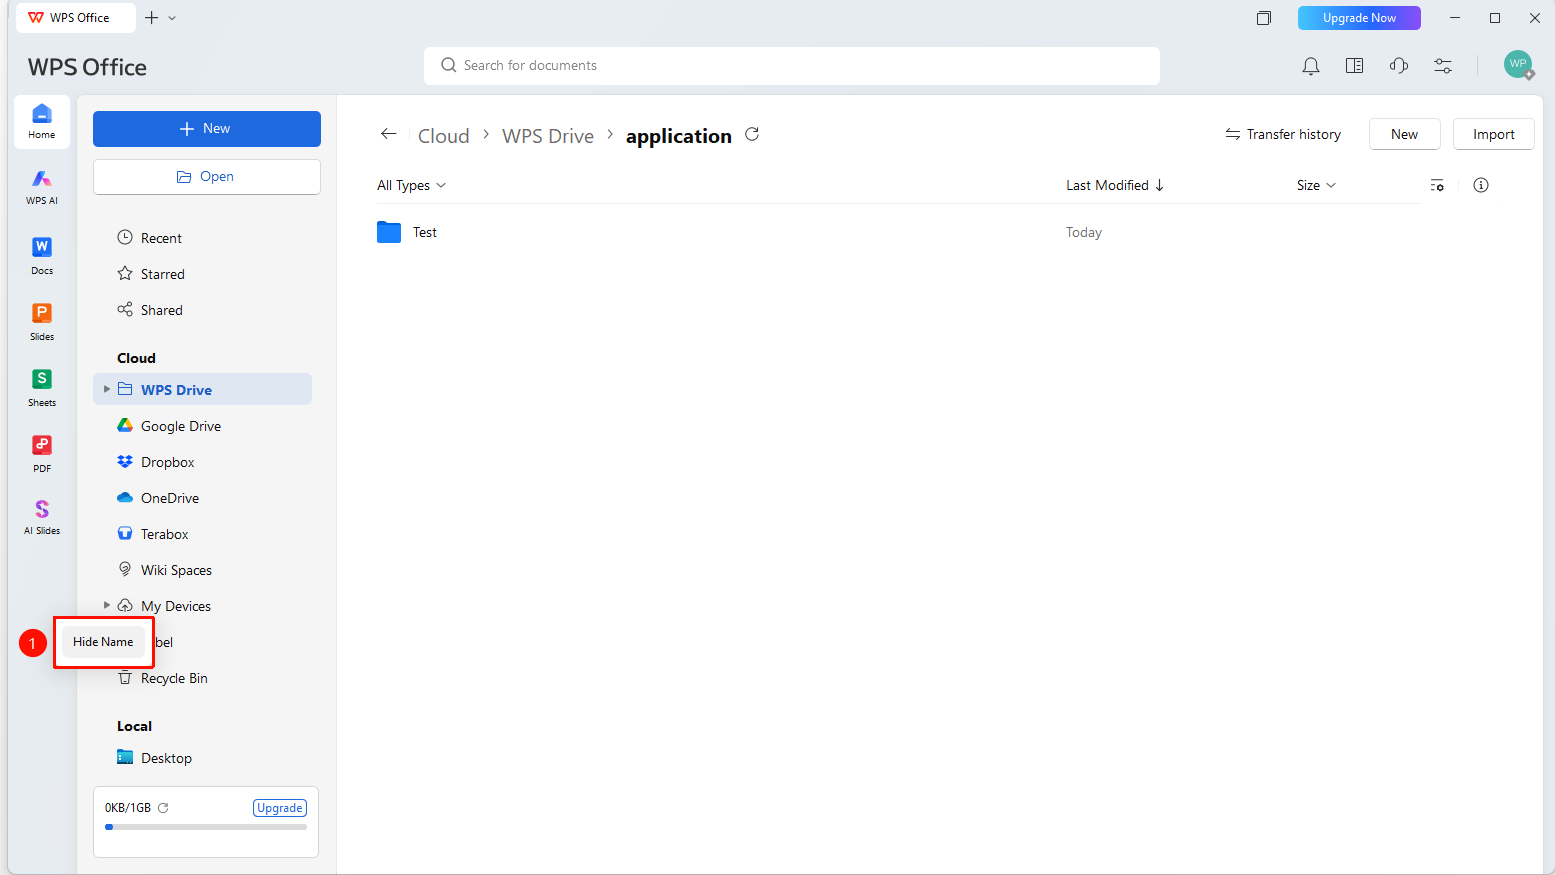Open the Sheets app icon
Screen dimensions: 1555x875
coord(42,388)
